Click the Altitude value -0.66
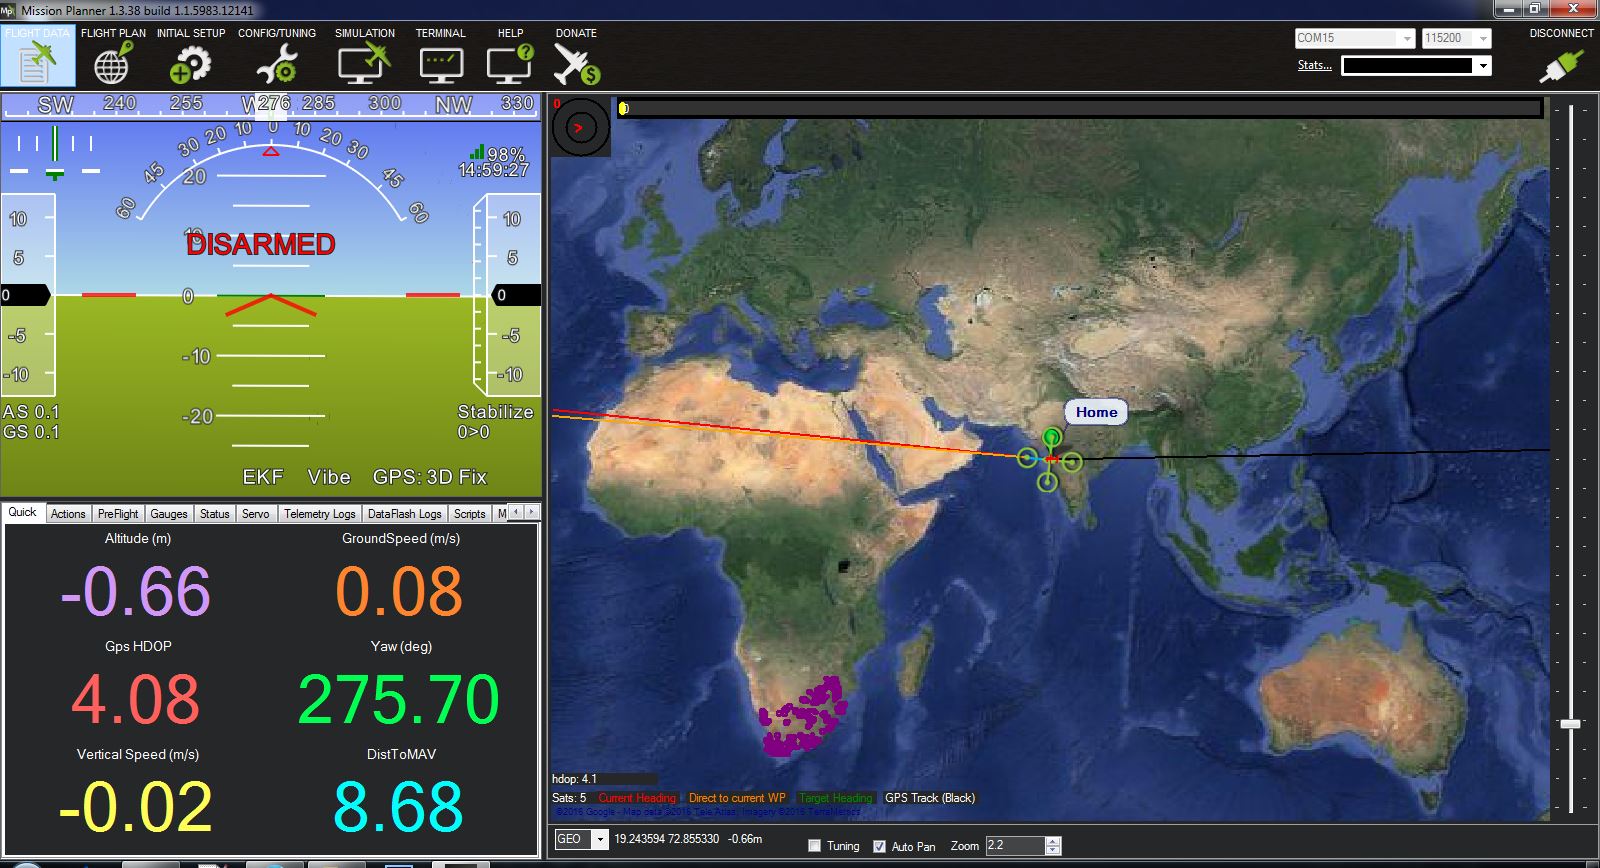 pyautogui.click(x=136, y=591)
